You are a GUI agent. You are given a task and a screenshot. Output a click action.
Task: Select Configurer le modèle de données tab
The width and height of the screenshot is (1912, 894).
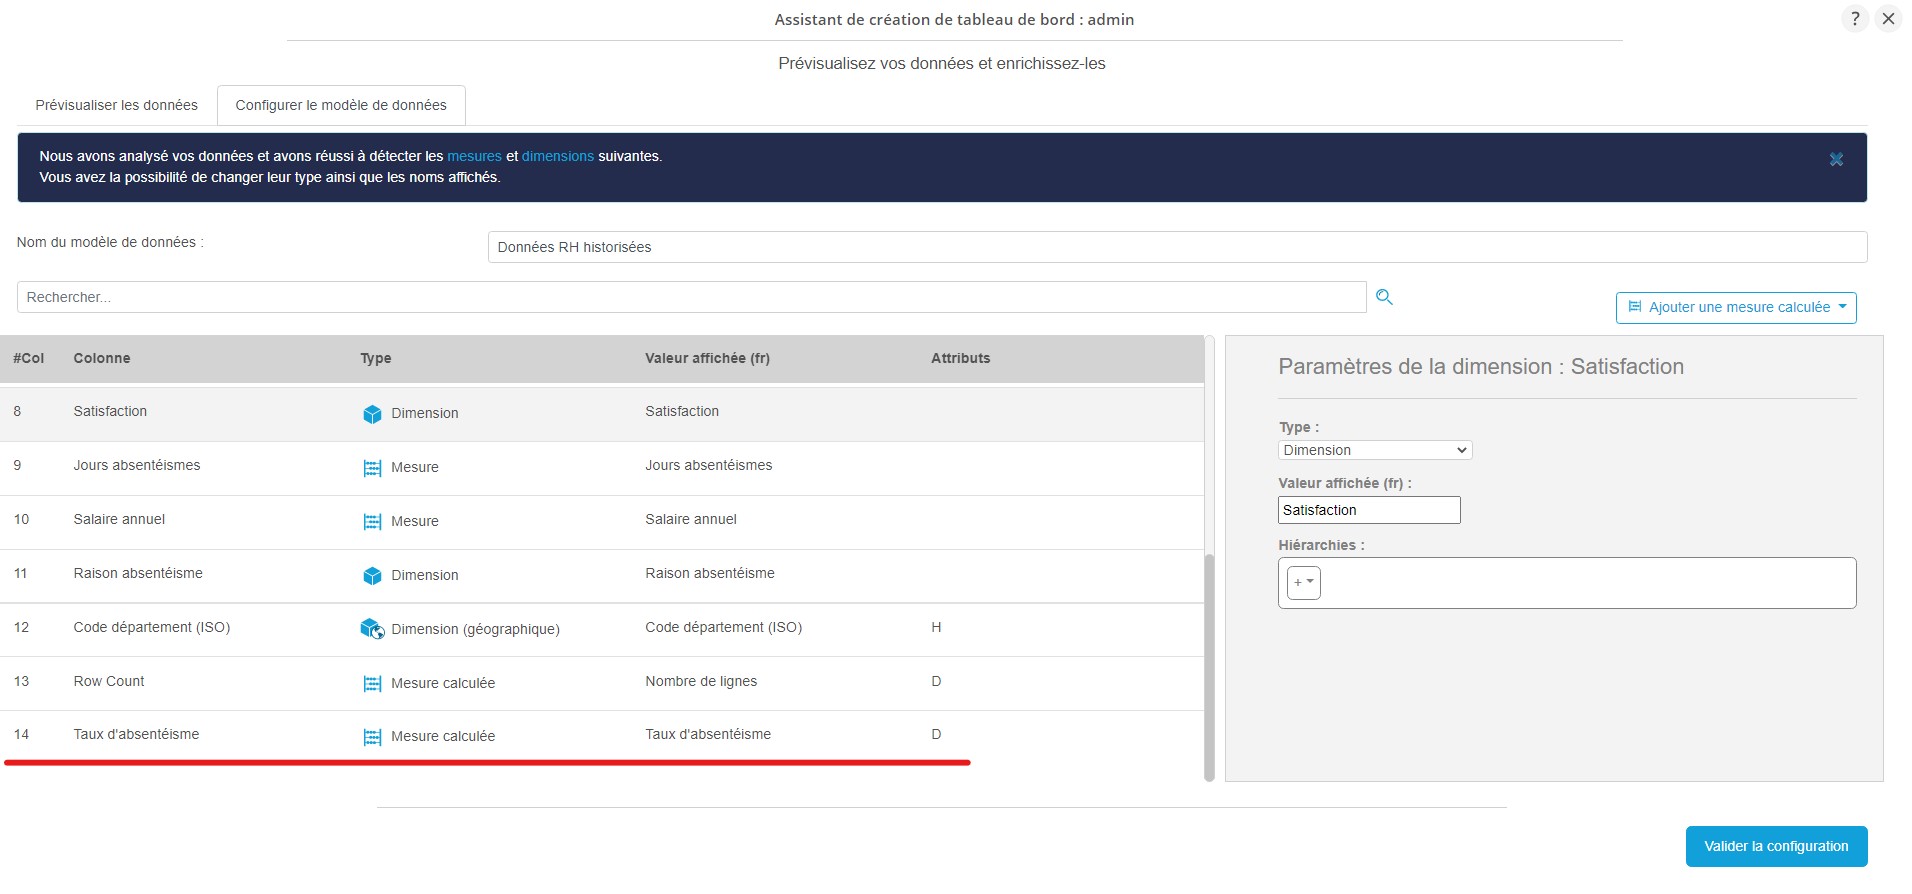tap(341, 105)
